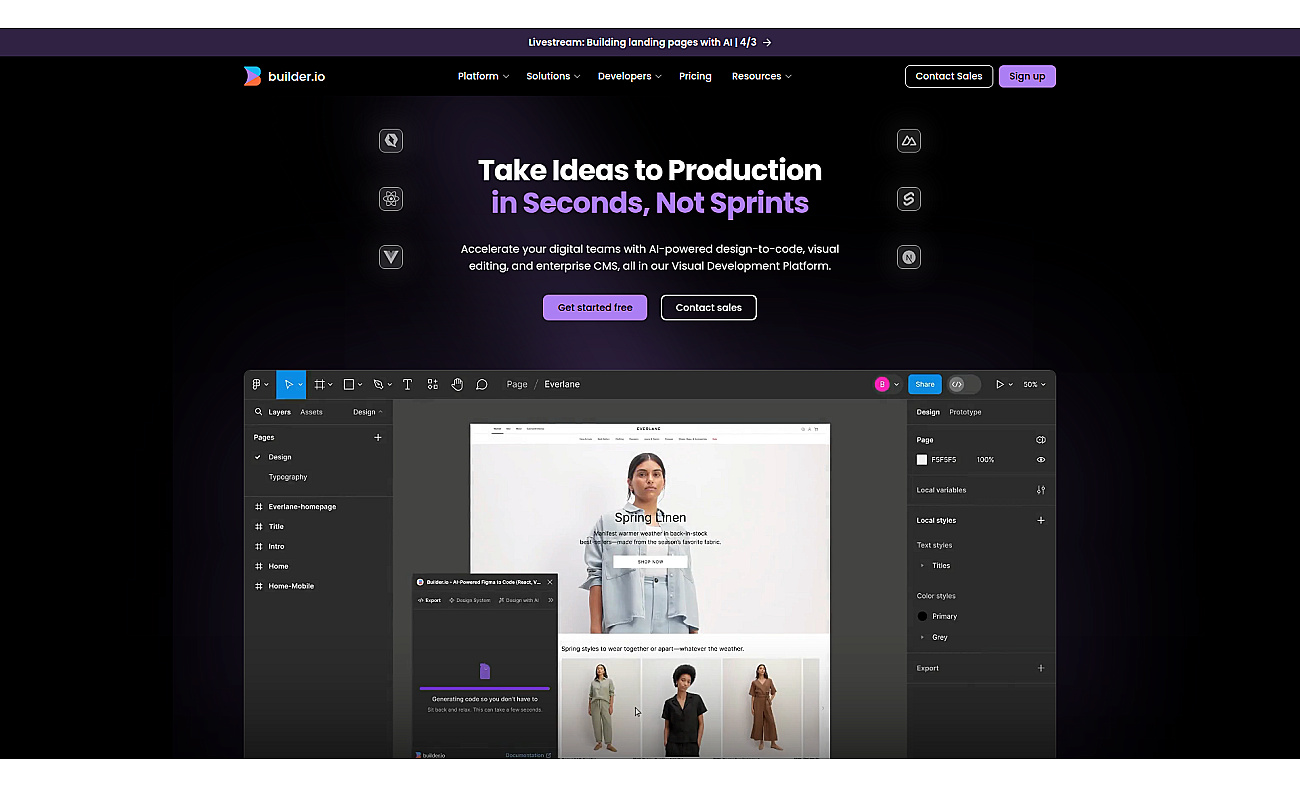
Task: Select the Design tab in the right panel
Action: [928, 412]
